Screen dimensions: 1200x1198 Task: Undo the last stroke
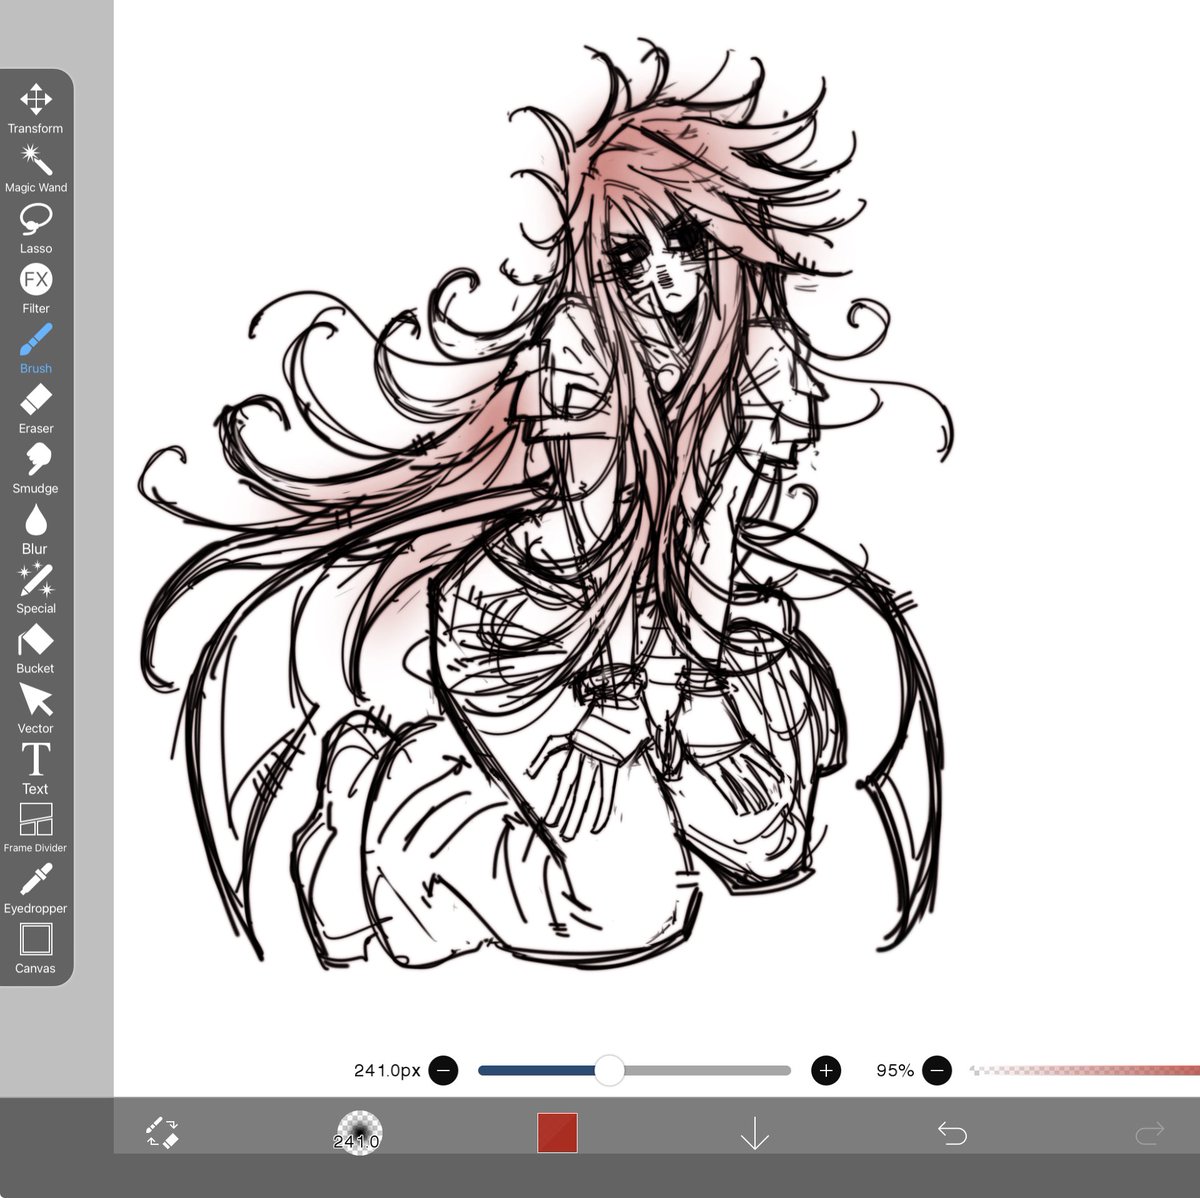point(952,1133)
